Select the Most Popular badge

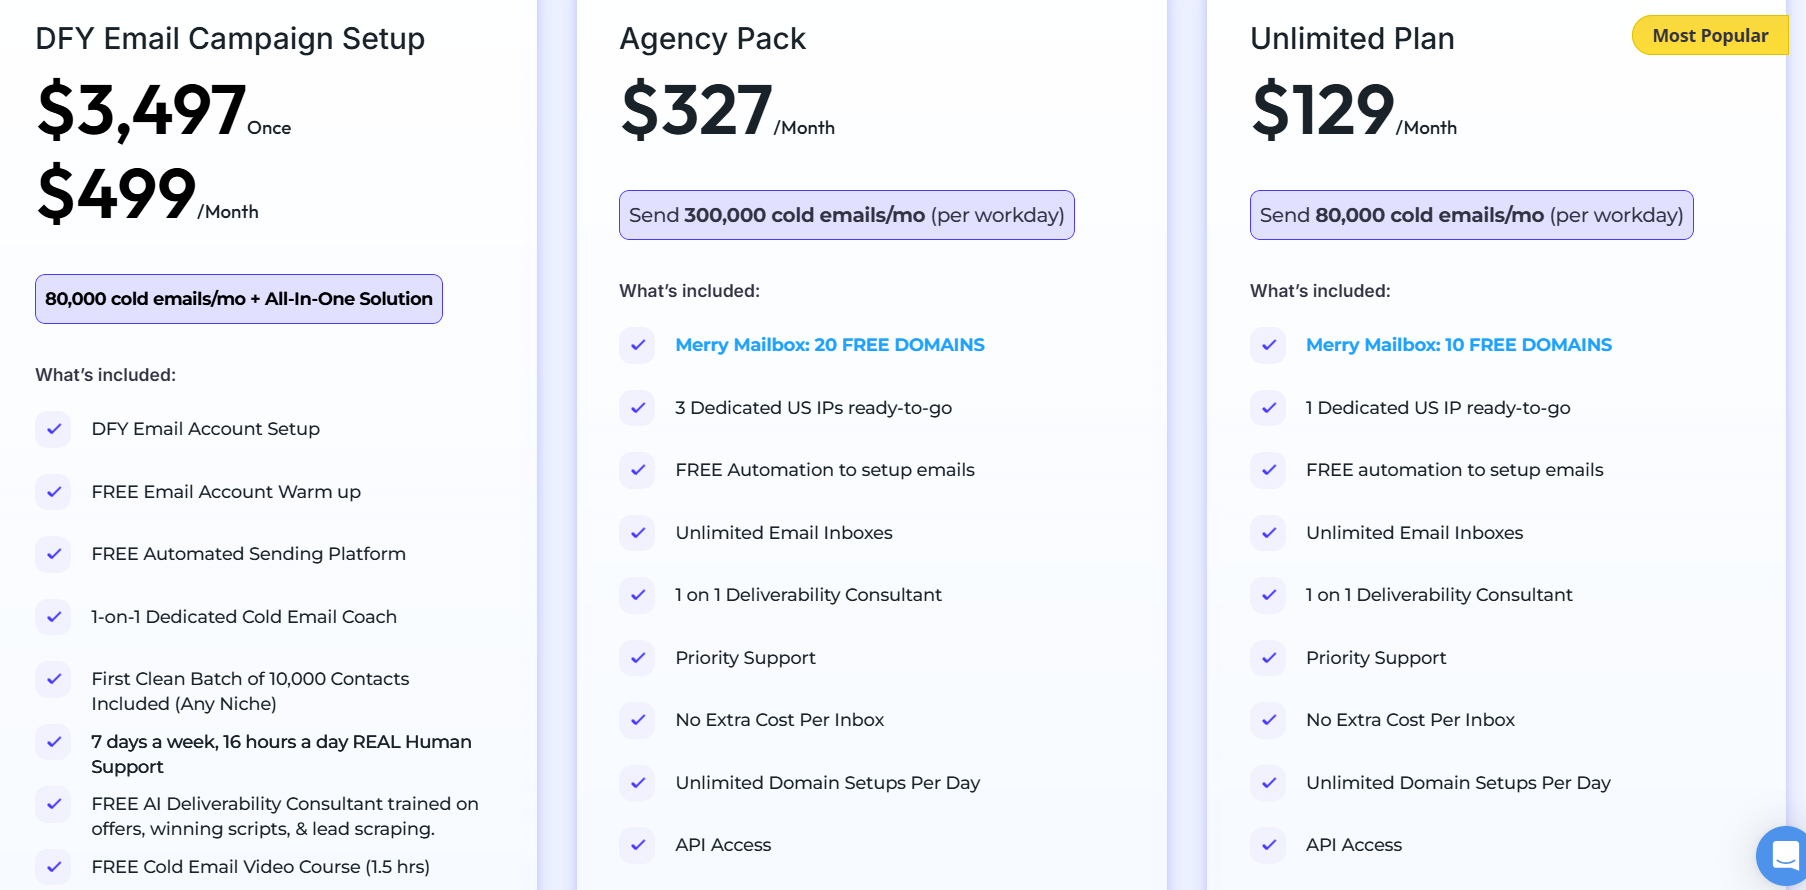click(x=1710, y=35)
